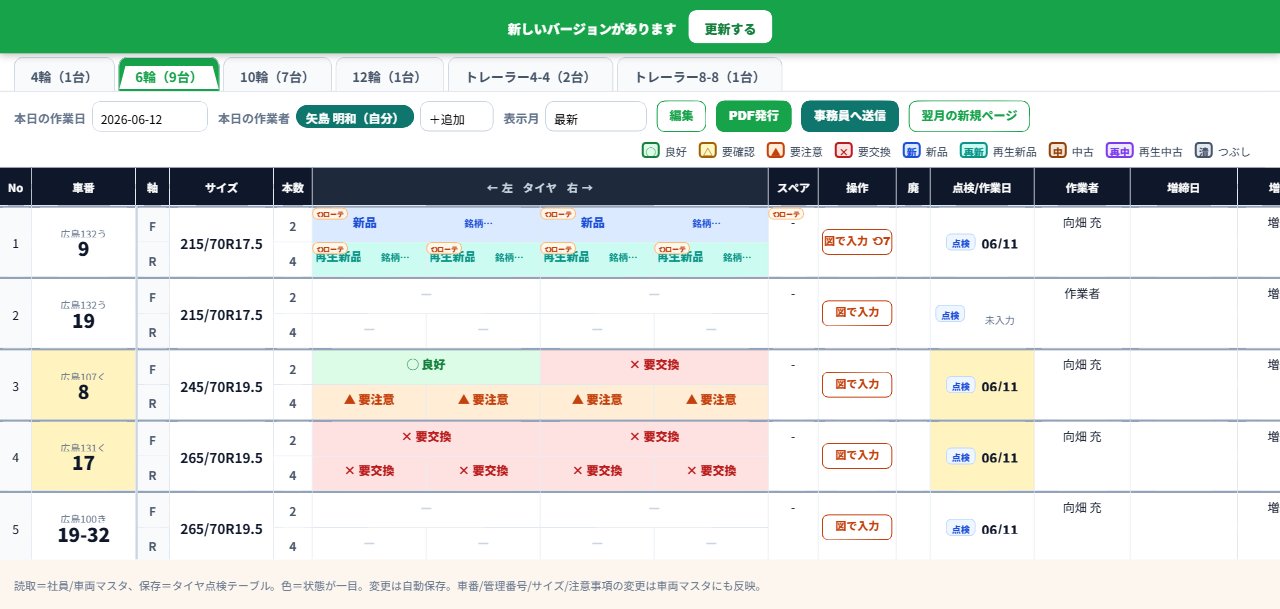Send to office with 事務員へ送信
The image size is (1280, 609).
pos(849,116)
